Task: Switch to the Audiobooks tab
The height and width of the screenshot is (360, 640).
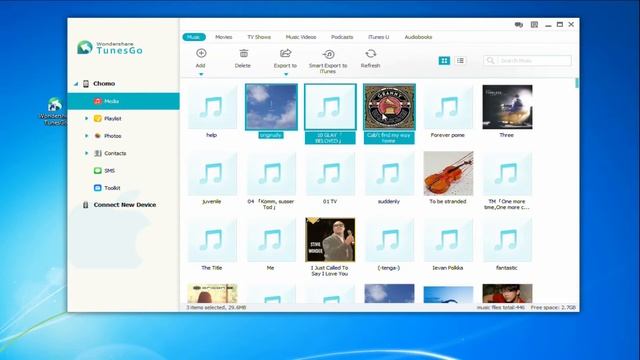Action: 418,37
